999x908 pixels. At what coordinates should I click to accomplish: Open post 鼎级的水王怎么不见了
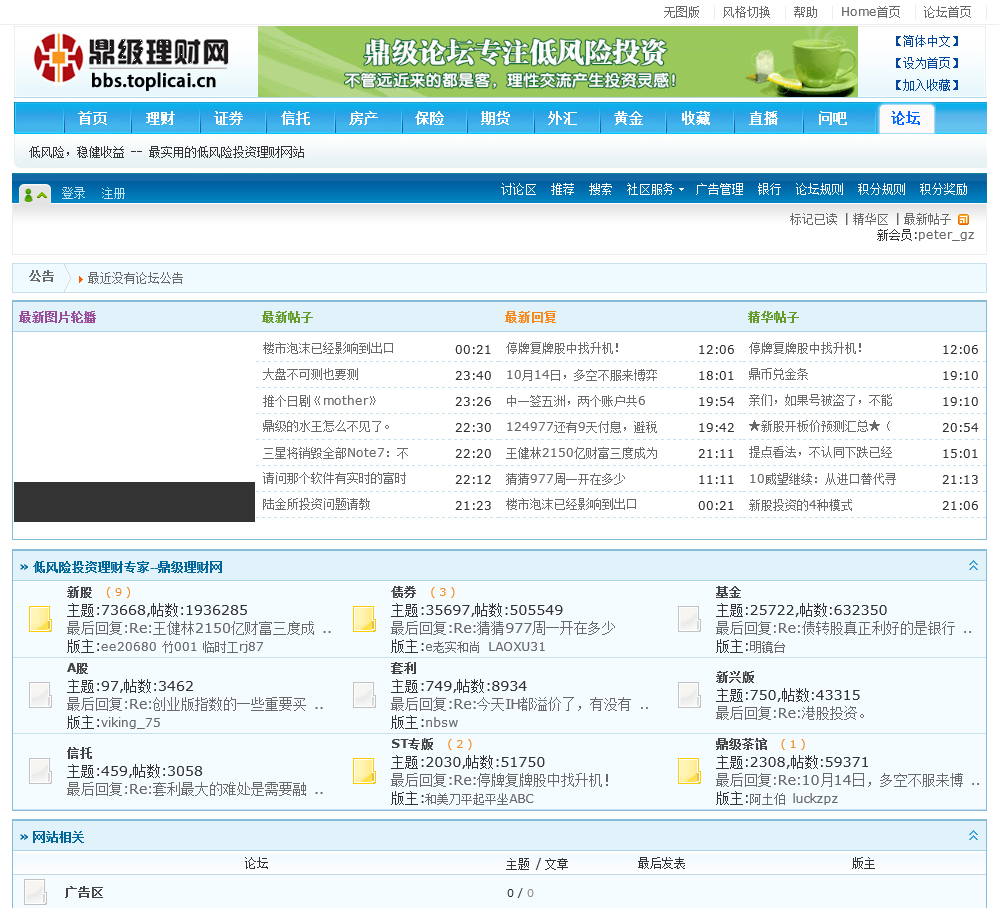(326, 426)
